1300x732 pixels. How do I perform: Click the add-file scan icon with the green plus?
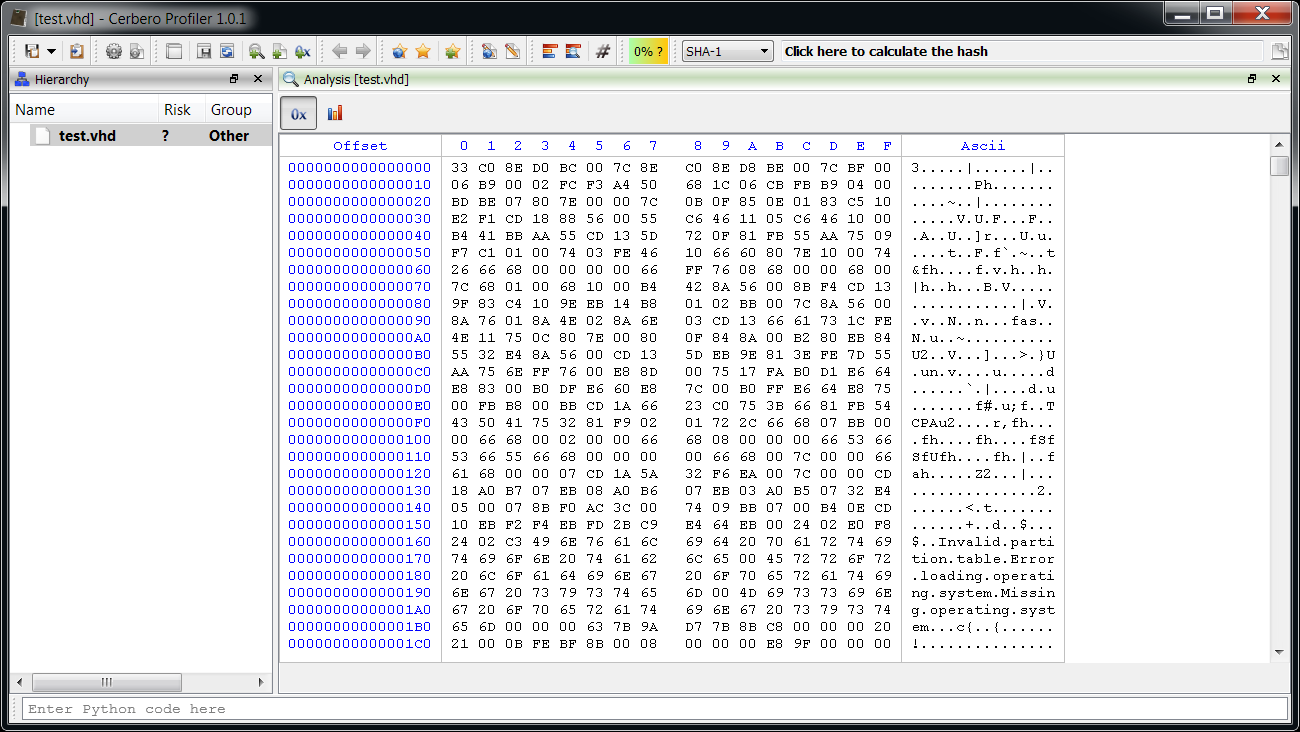(279, 51)
